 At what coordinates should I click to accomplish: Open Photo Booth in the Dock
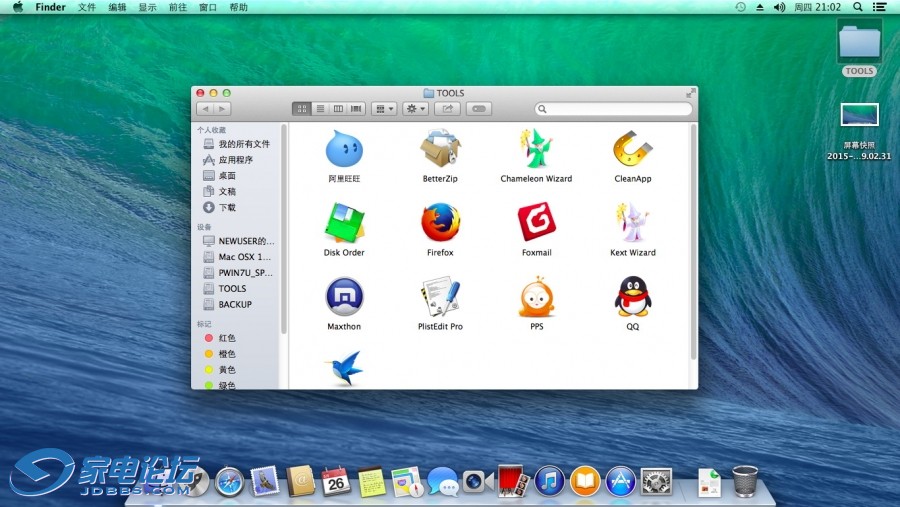[x=513, y=481]
